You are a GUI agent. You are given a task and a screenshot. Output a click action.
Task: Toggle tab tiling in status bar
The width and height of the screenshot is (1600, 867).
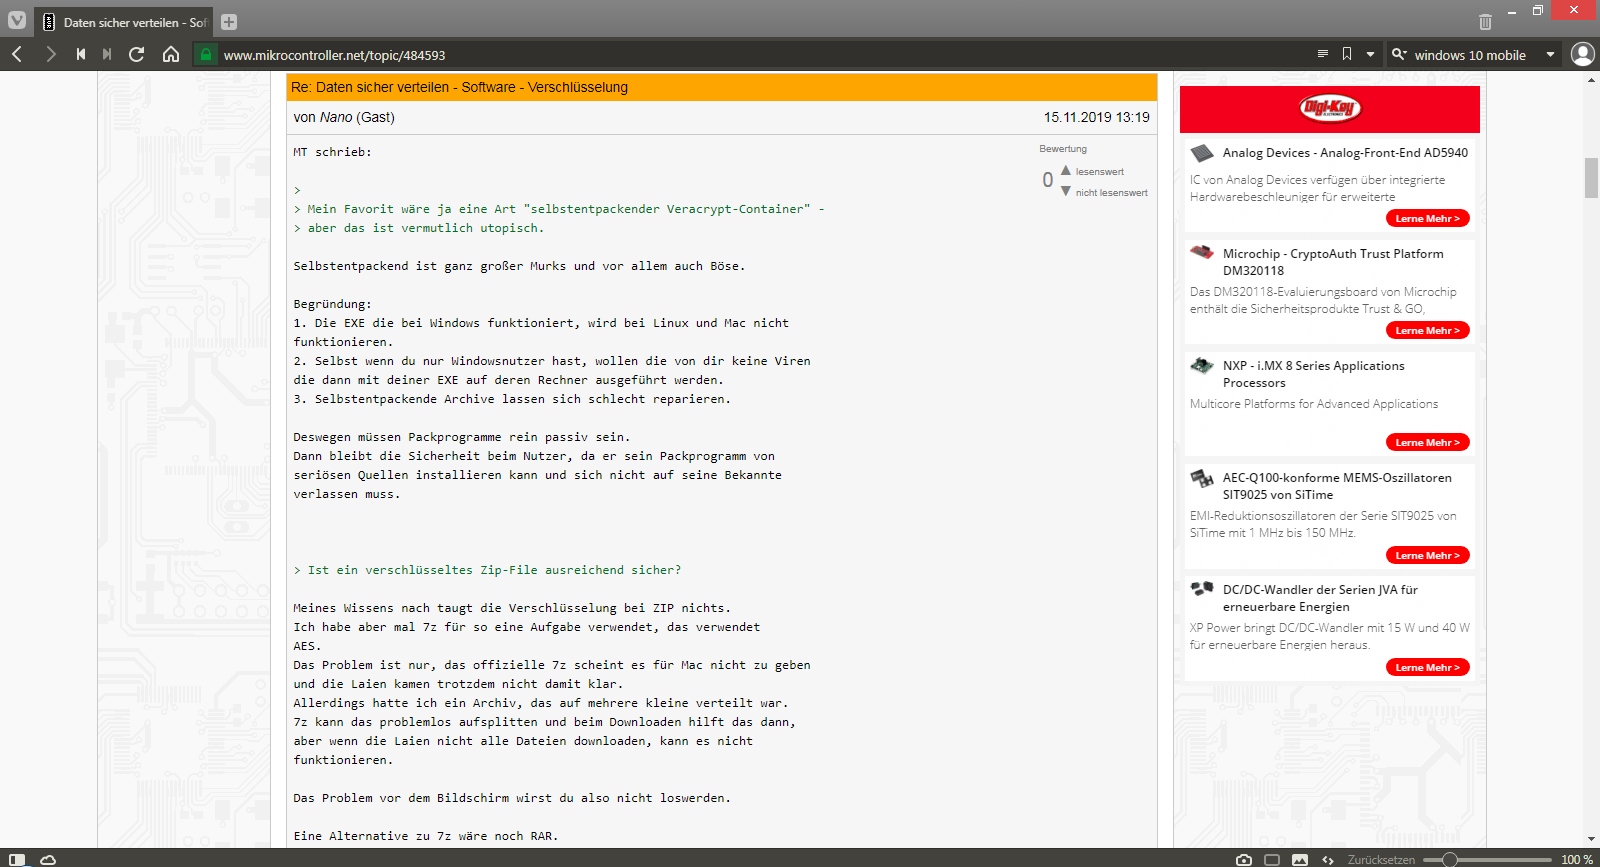[x=1272, y=859]
